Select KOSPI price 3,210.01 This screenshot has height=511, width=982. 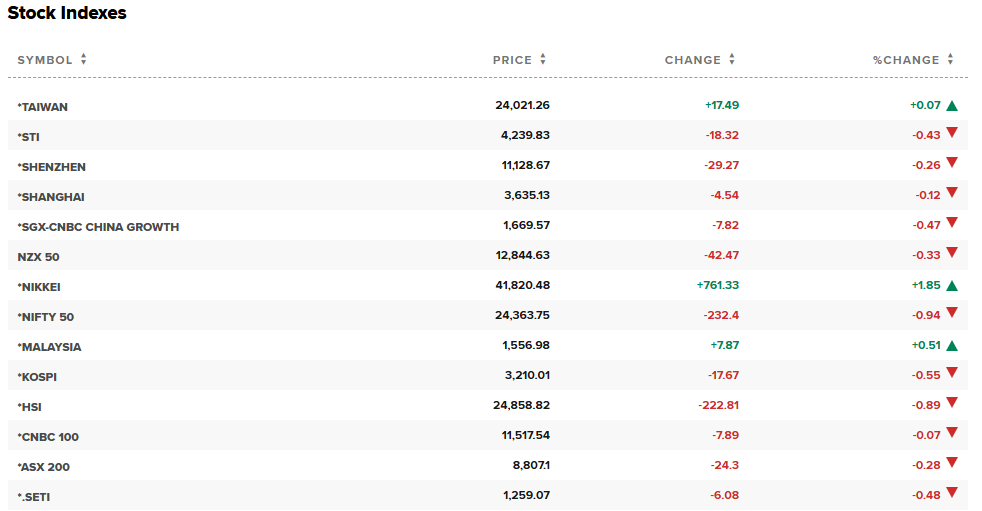click(x=527, y=376)
